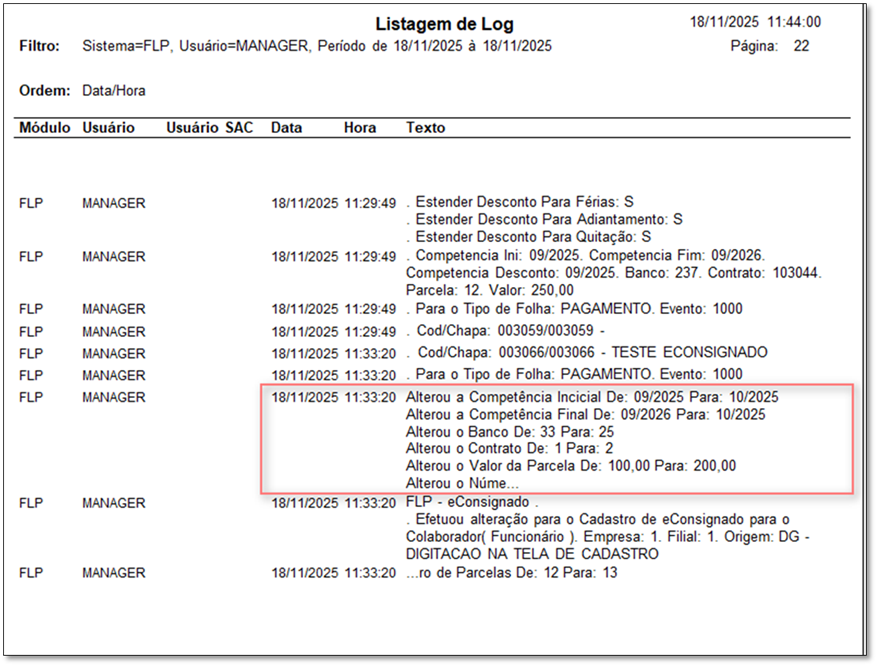Click '...ro de Parcelas De: 12 Para: 13'
Viewport: 877px width, 666px height.
coord(512,573)
